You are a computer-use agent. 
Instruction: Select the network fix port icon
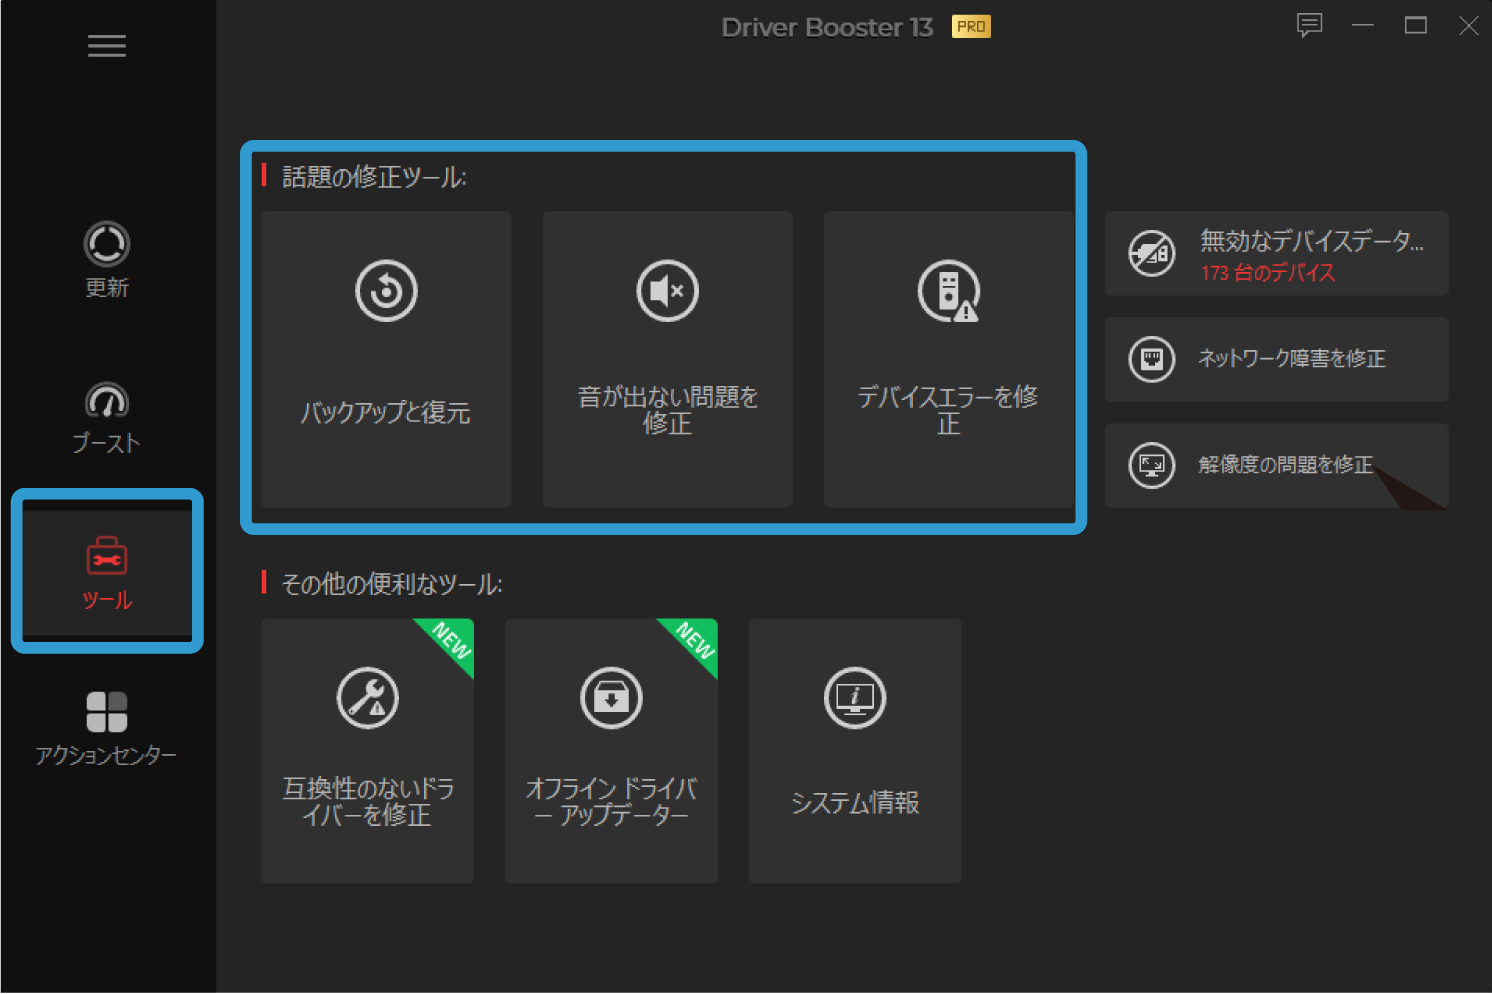coord(1152,359)
